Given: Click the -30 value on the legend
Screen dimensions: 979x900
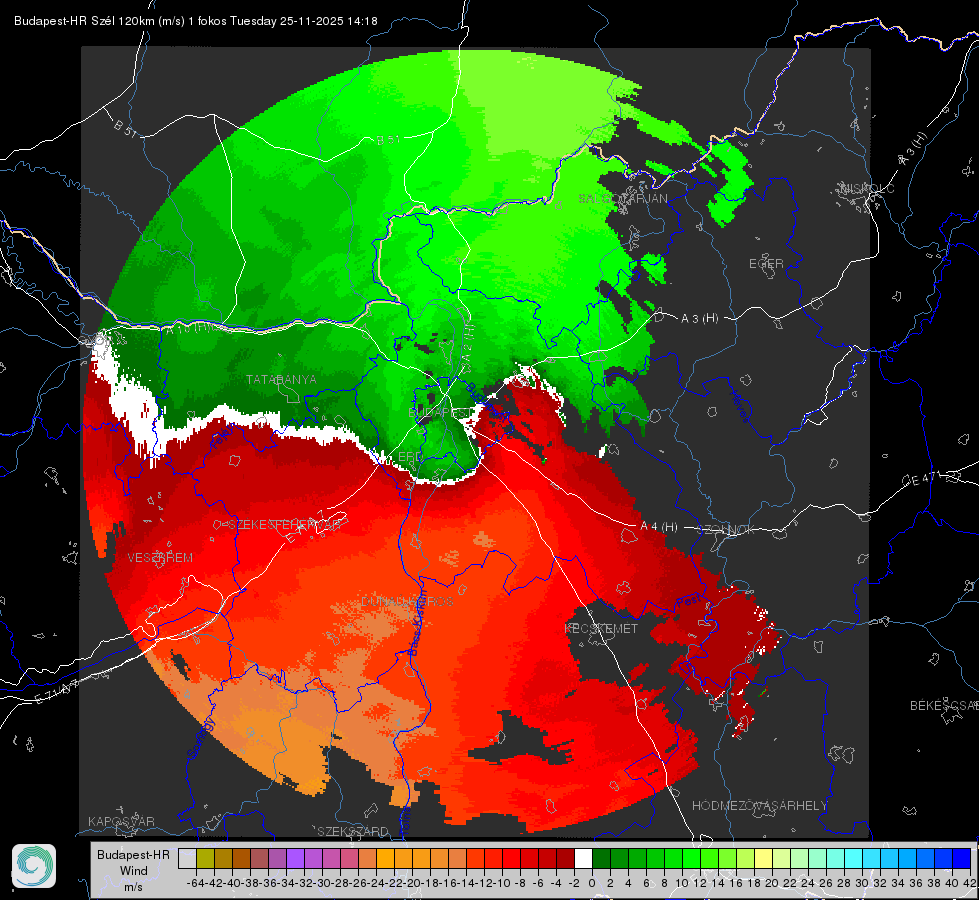Looking at the screenshot, I should (322, 883).
